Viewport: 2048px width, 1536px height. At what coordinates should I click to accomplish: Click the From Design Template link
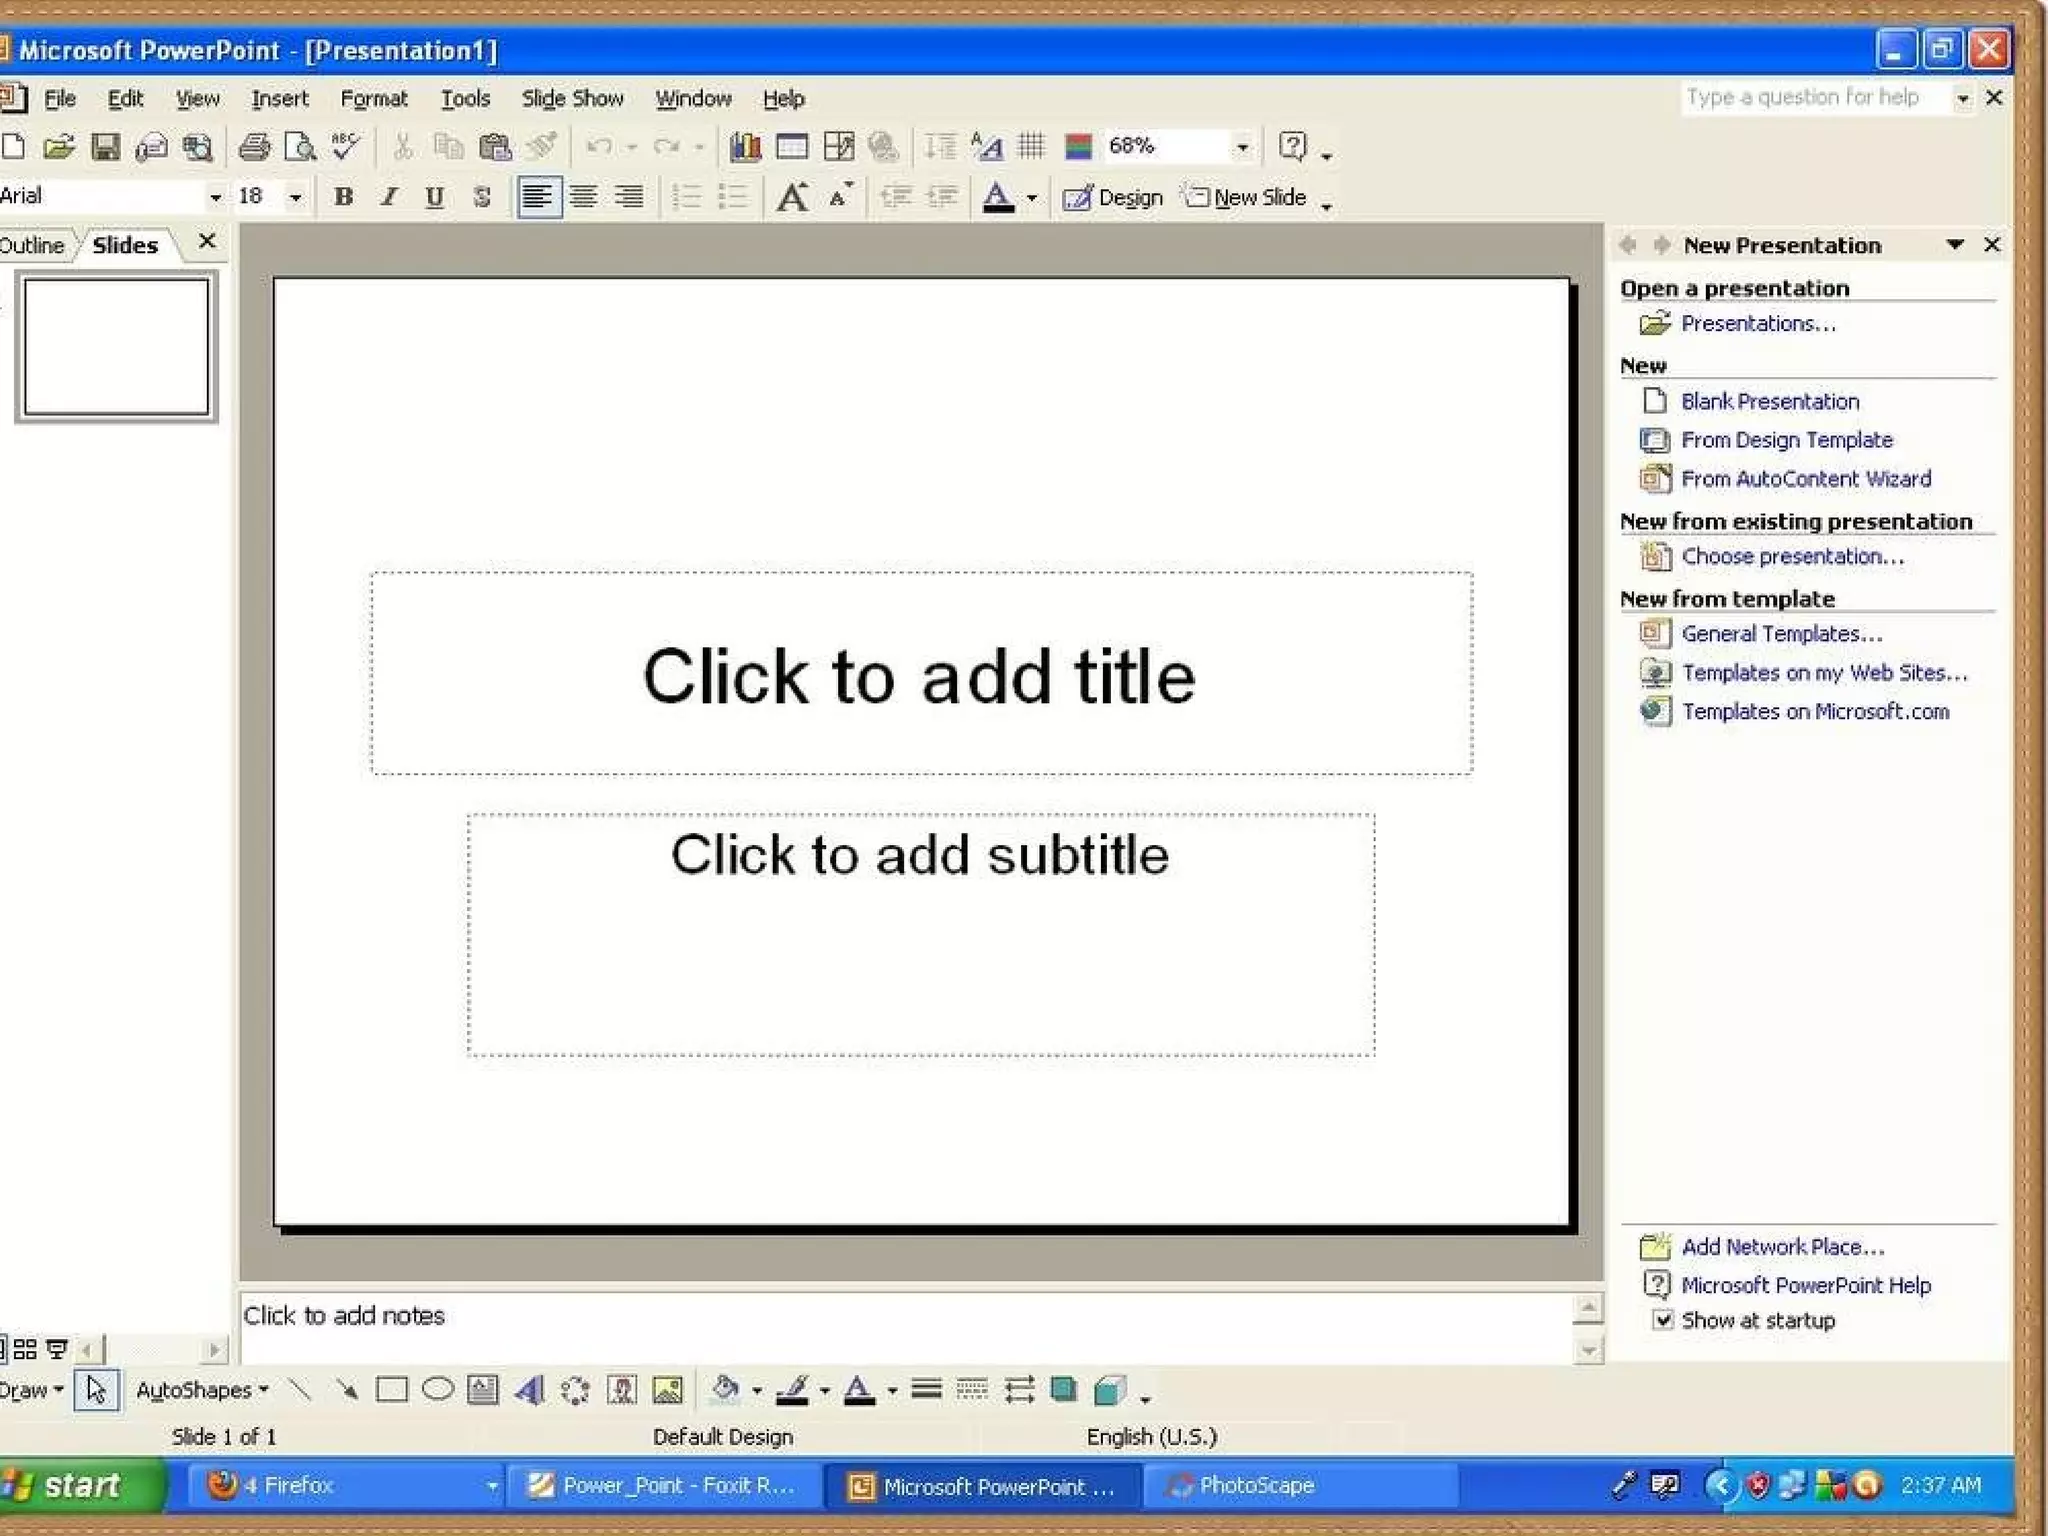click(1786, 440)
